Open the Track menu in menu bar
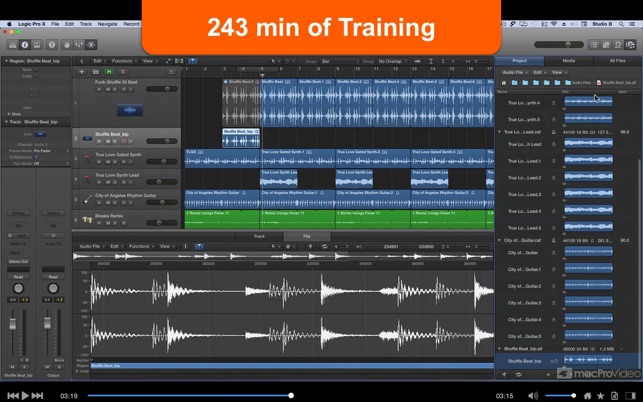This screenshot has height=402, width=643. 86,24
